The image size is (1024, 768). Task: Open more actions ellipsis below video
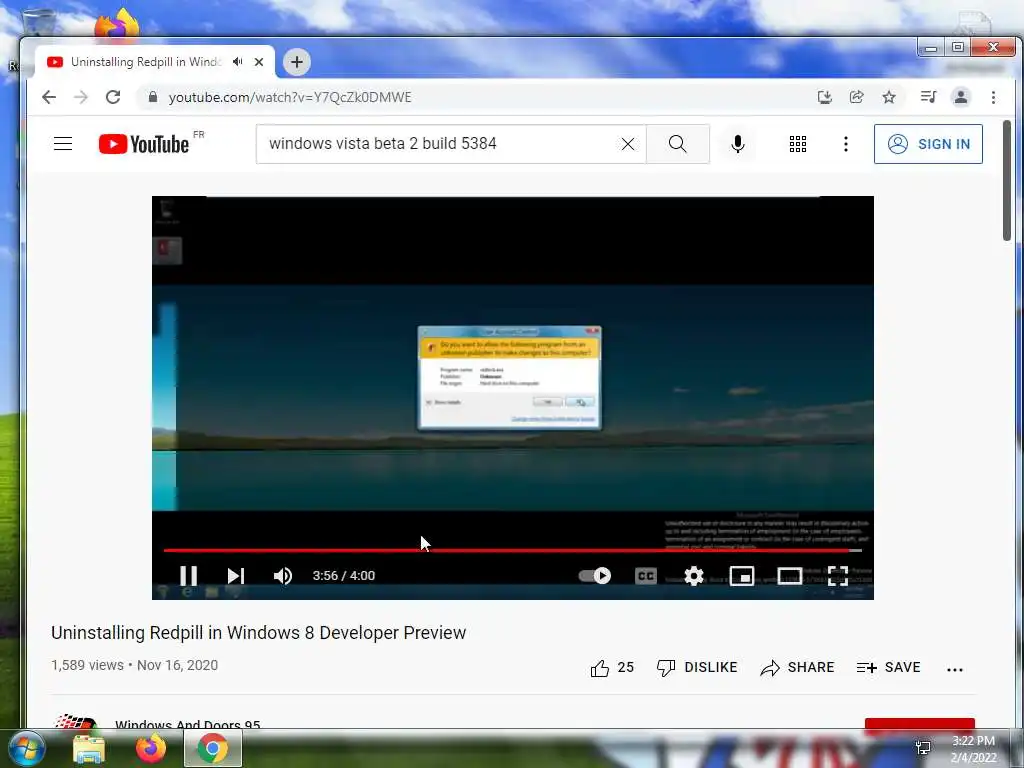pyautogui.click(x=955, y=669)
